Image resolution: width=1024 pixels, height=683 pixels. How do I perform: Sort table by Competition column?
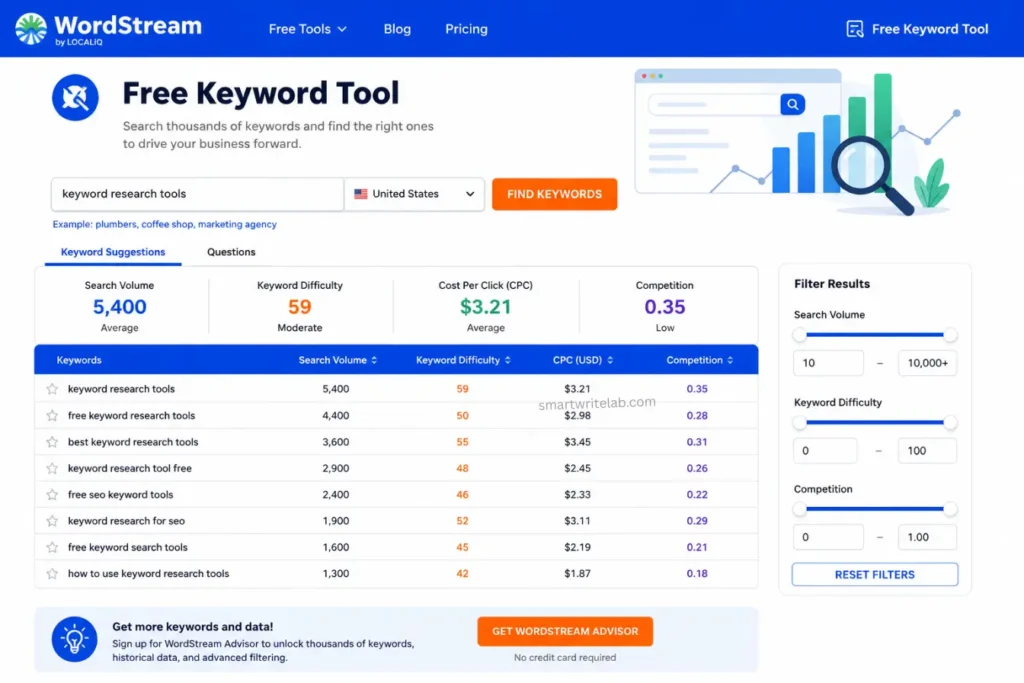tap(699, 360)
